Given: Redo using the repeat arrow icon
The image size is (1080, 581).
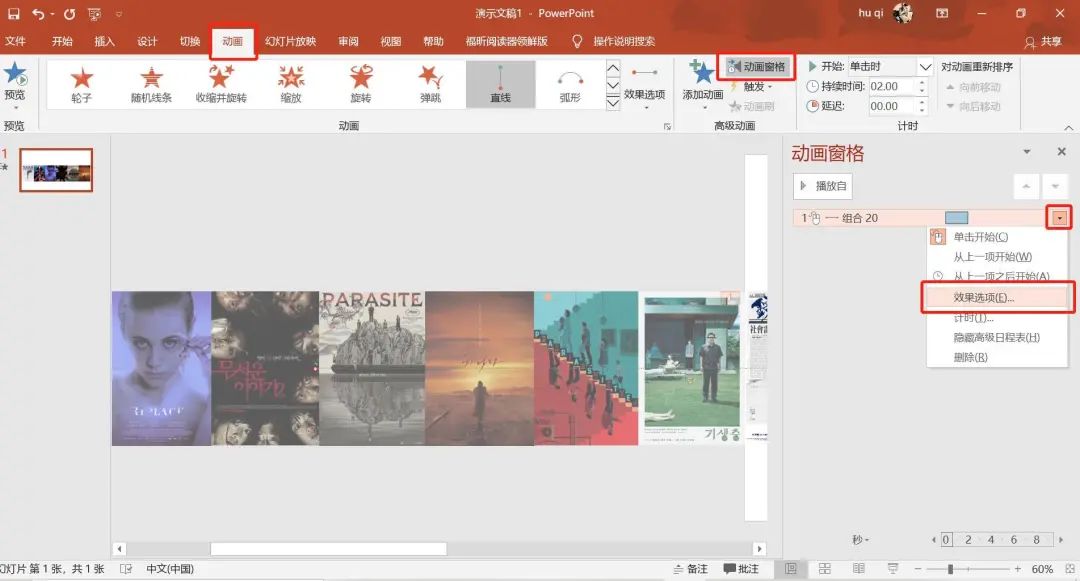Looking at the screenshot, I should point(69,13).
